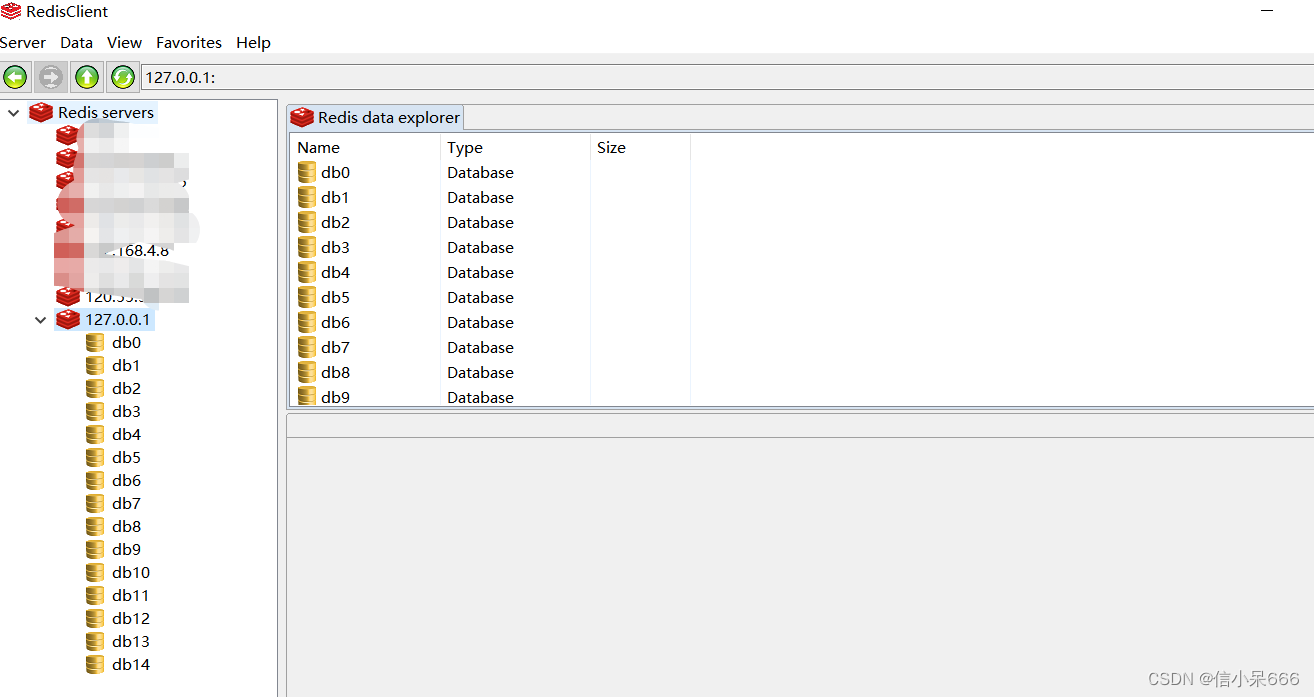The width and height of the screenshot is (1314, 697).
Task: Click the green Back arrow toolbar button
Action: (x=15, y=76)
